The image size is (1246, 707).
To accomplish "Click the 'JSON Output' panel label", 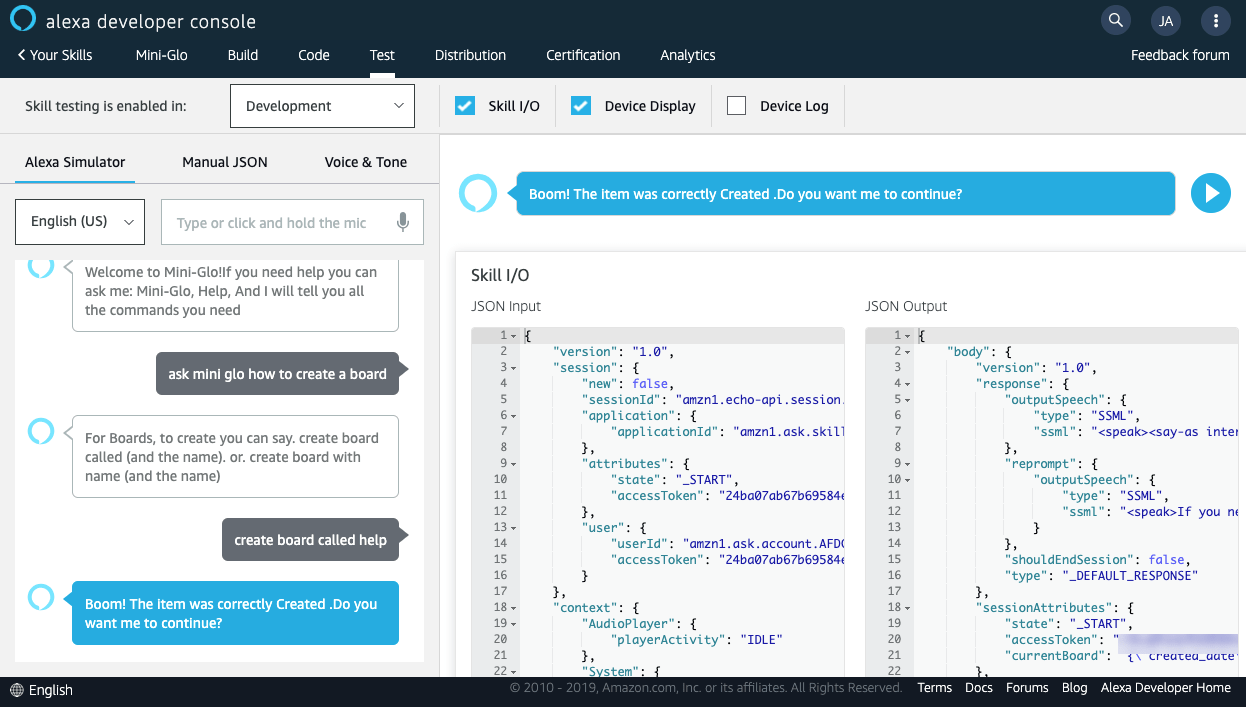I will click(x=906, y=306).
